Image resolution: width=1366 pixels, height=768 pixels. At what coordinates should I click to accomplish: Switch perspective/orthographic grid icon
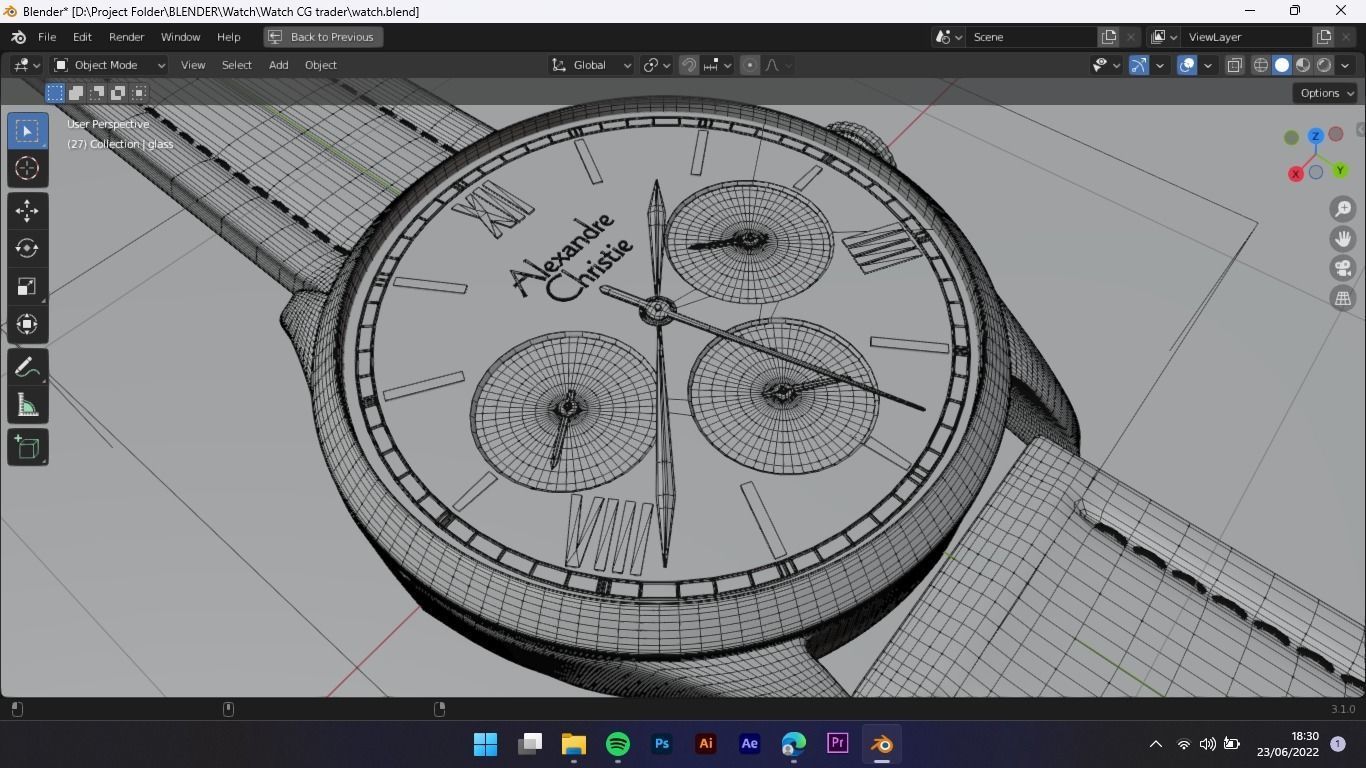1343,298
